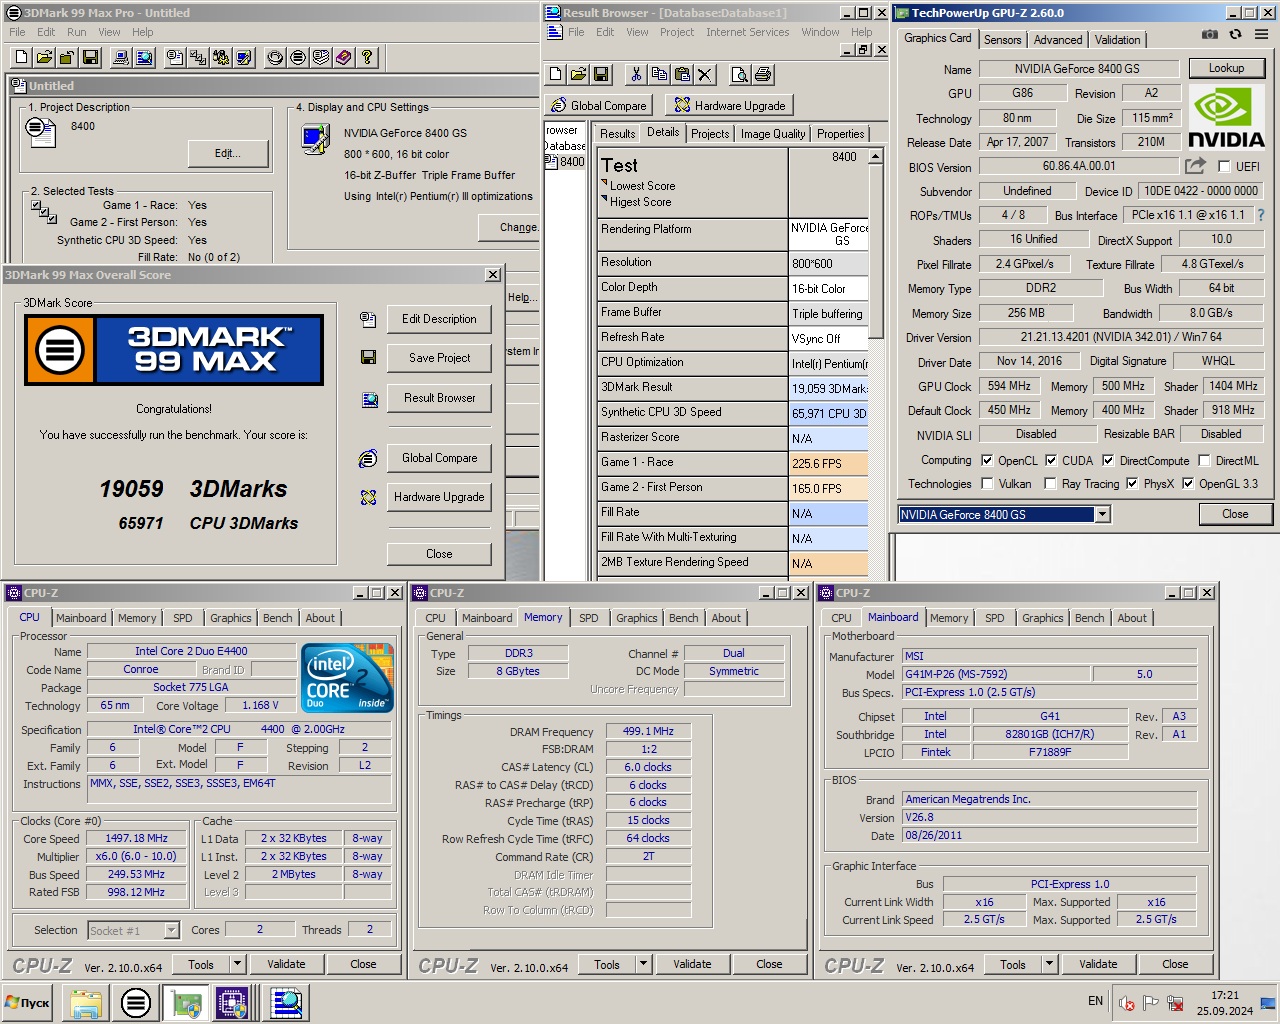Open Tools dropdown arrow in CPU-Z Mainboard window
The image size is (1280, 1024).
point(1049,964)
